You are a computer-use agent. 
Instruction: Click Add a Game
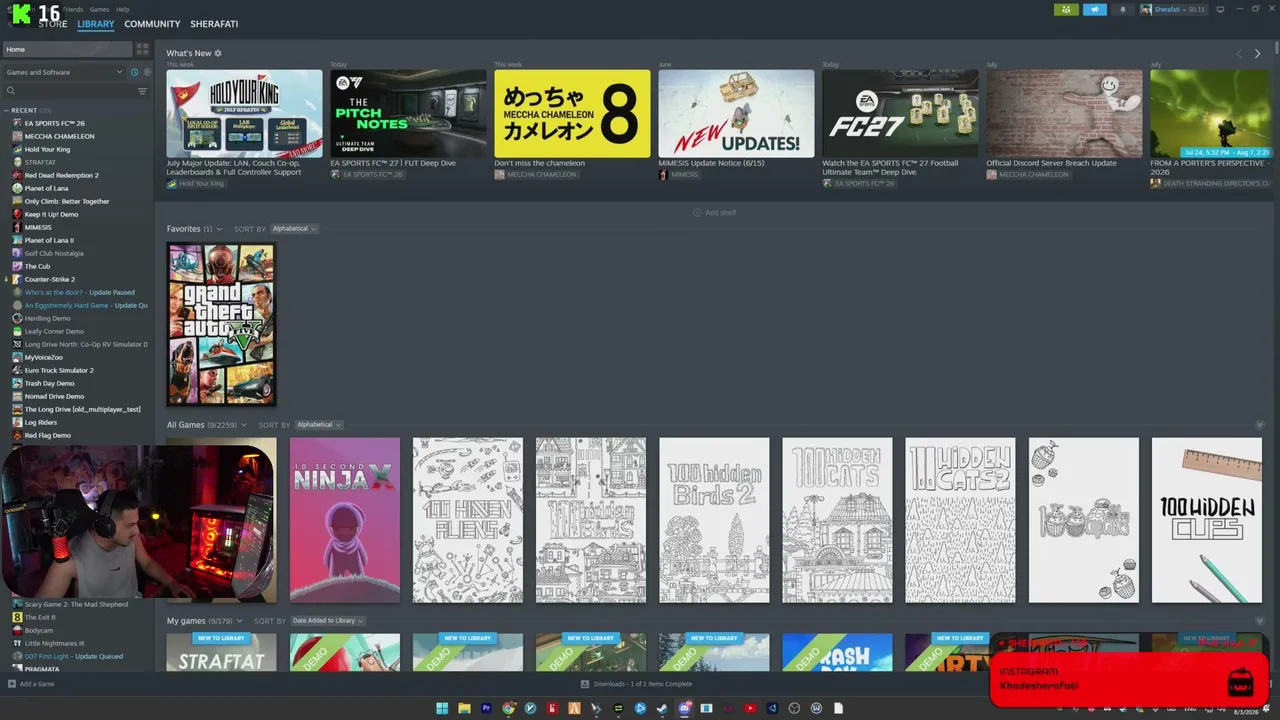pos(31,684)
